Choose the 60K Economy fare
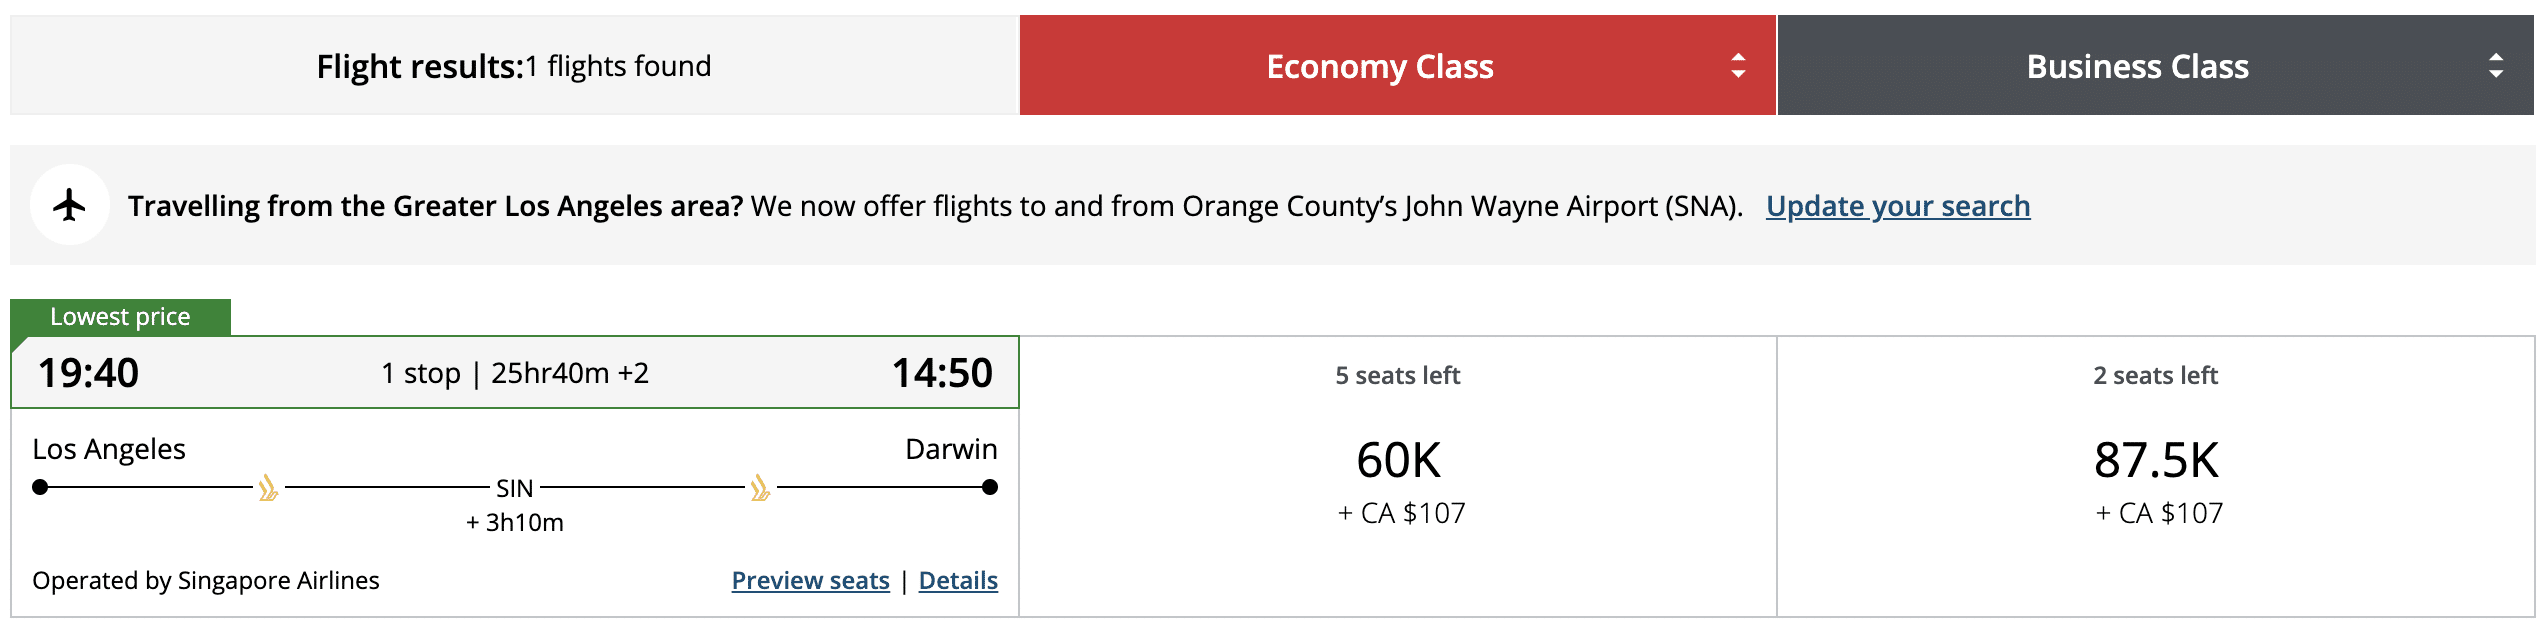This screenshot has width=2546, height=624. click(1398, 461)
